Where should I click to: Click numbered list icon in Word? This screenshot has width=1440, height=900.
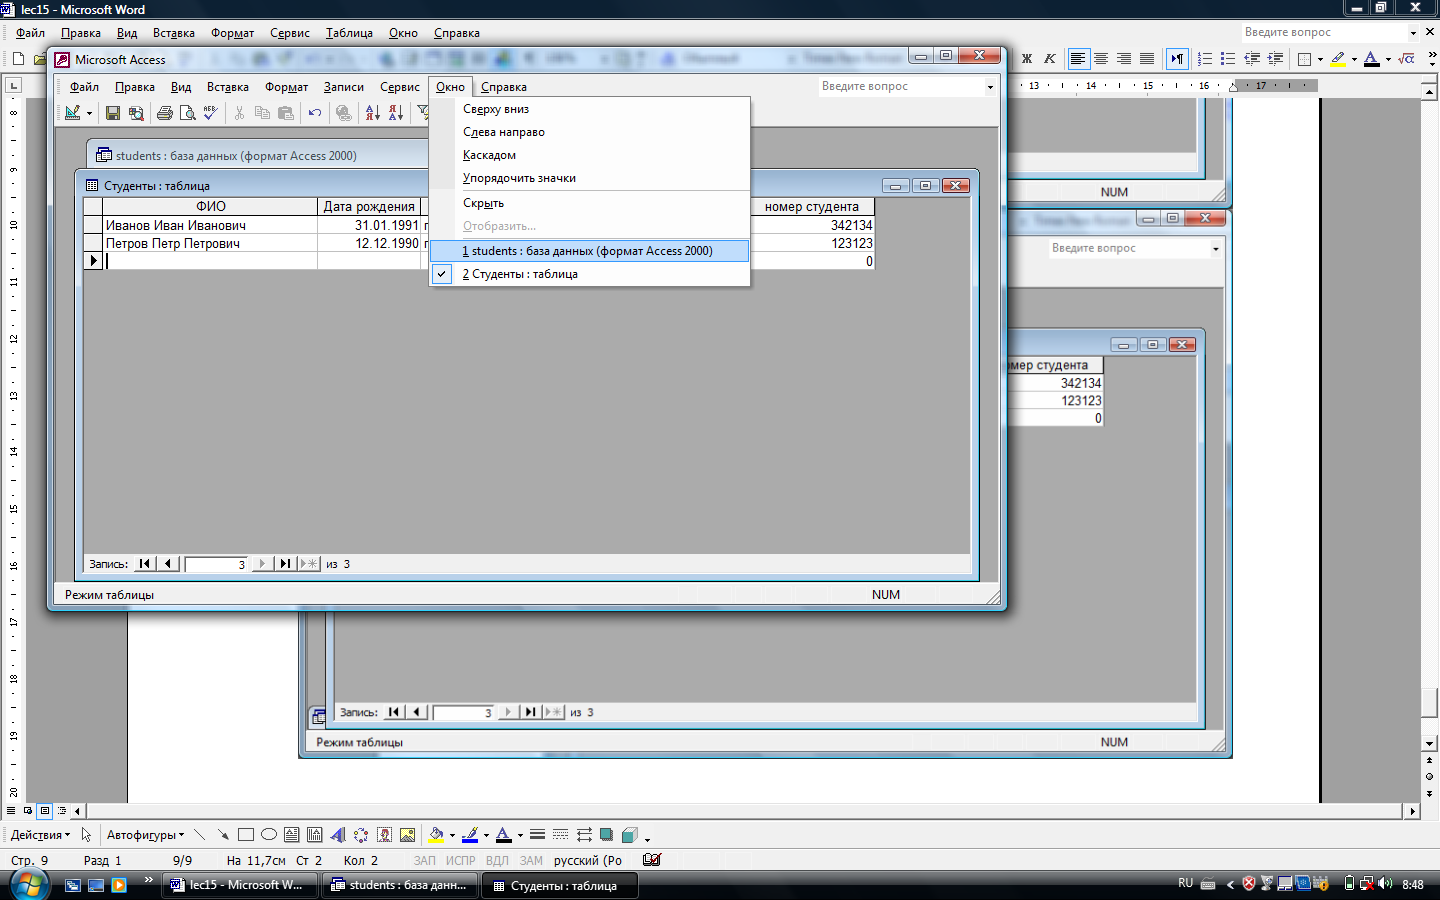tap(1205, 59)
